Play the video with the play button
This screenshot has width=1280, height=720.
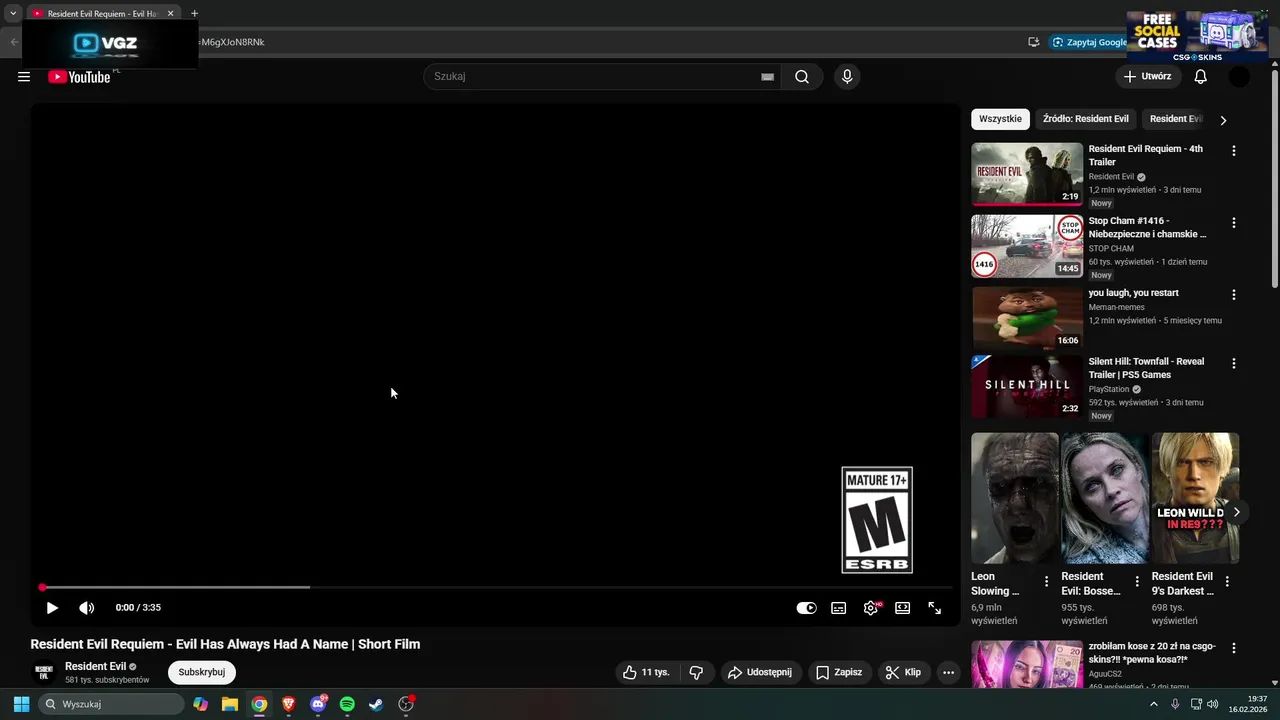pos(52,608)
